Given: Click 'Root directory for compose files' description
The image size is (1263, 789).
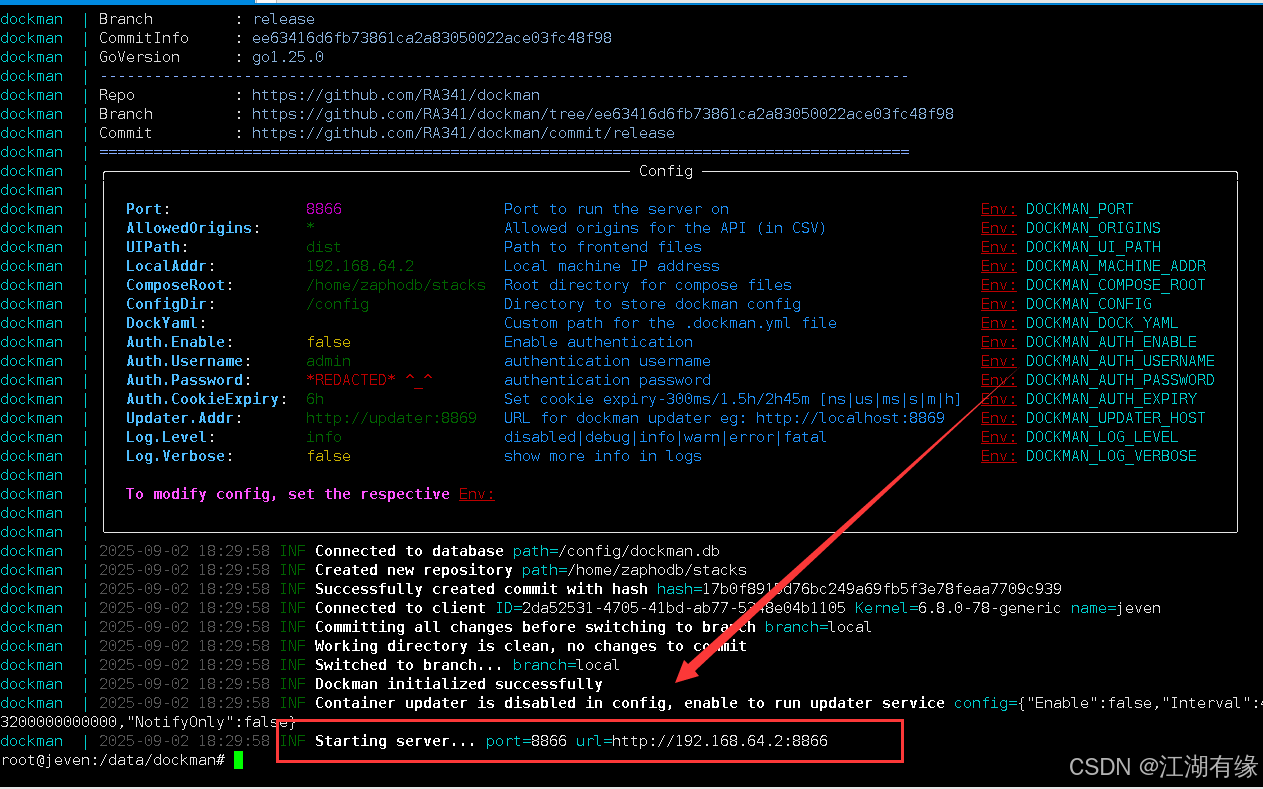Looking at the screenshot, I should (648, 285).
